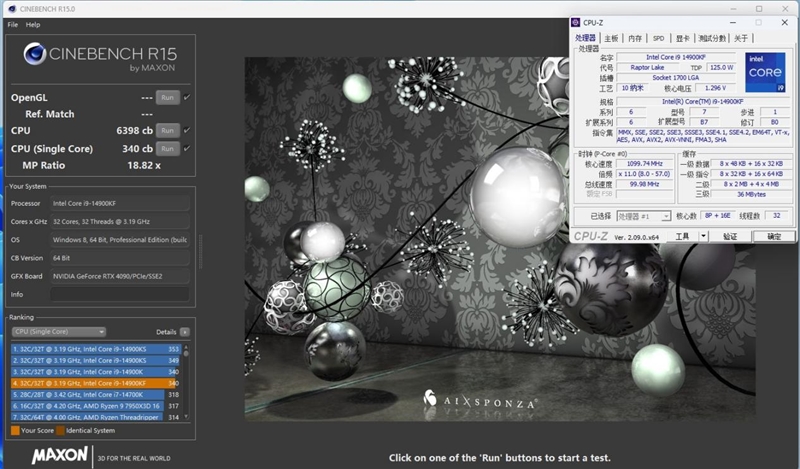This screenshot has height=469, width=800.
Task: Open the Help menu in Cinebench
Action: (x=33, y=24)
